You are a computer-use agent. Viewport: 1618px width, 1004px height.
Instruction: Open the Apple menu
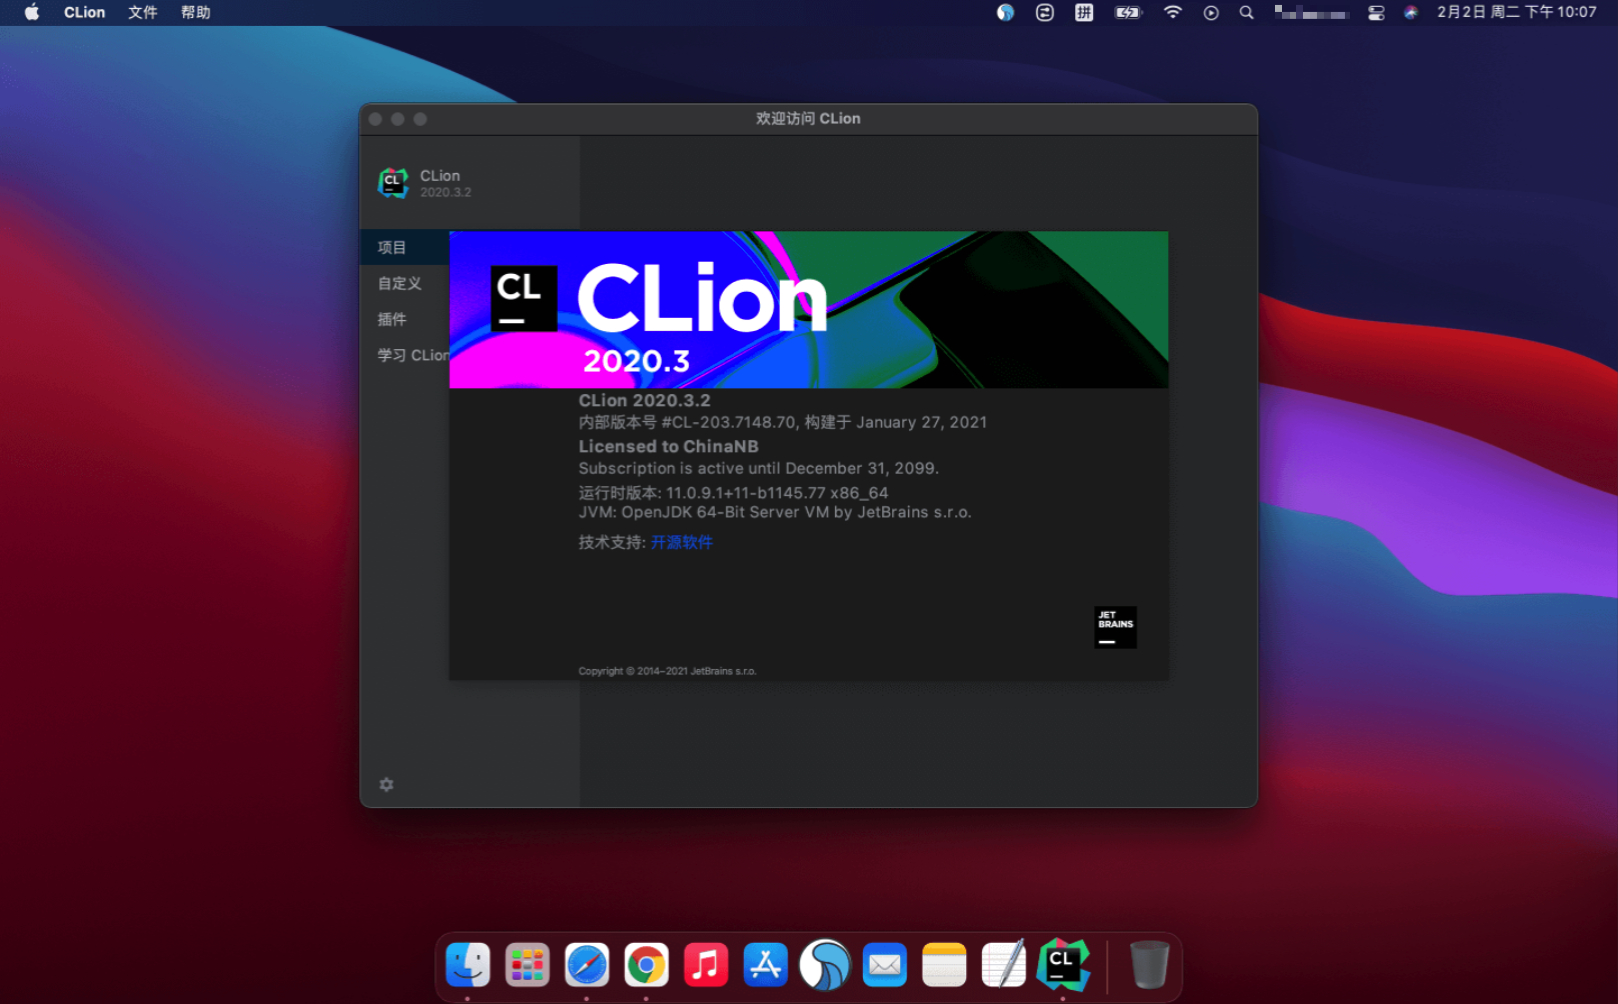pos(32,12)
